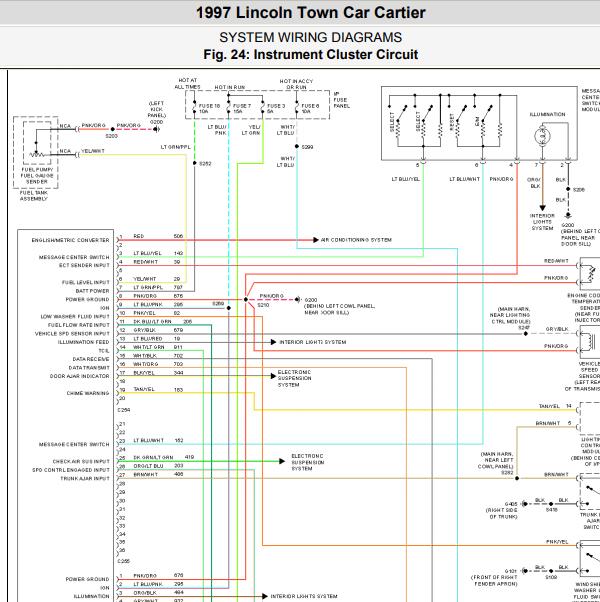
Task: Click the "LOW WASHER FLUID INPUT" pin label
Action: tap(75, 317)
